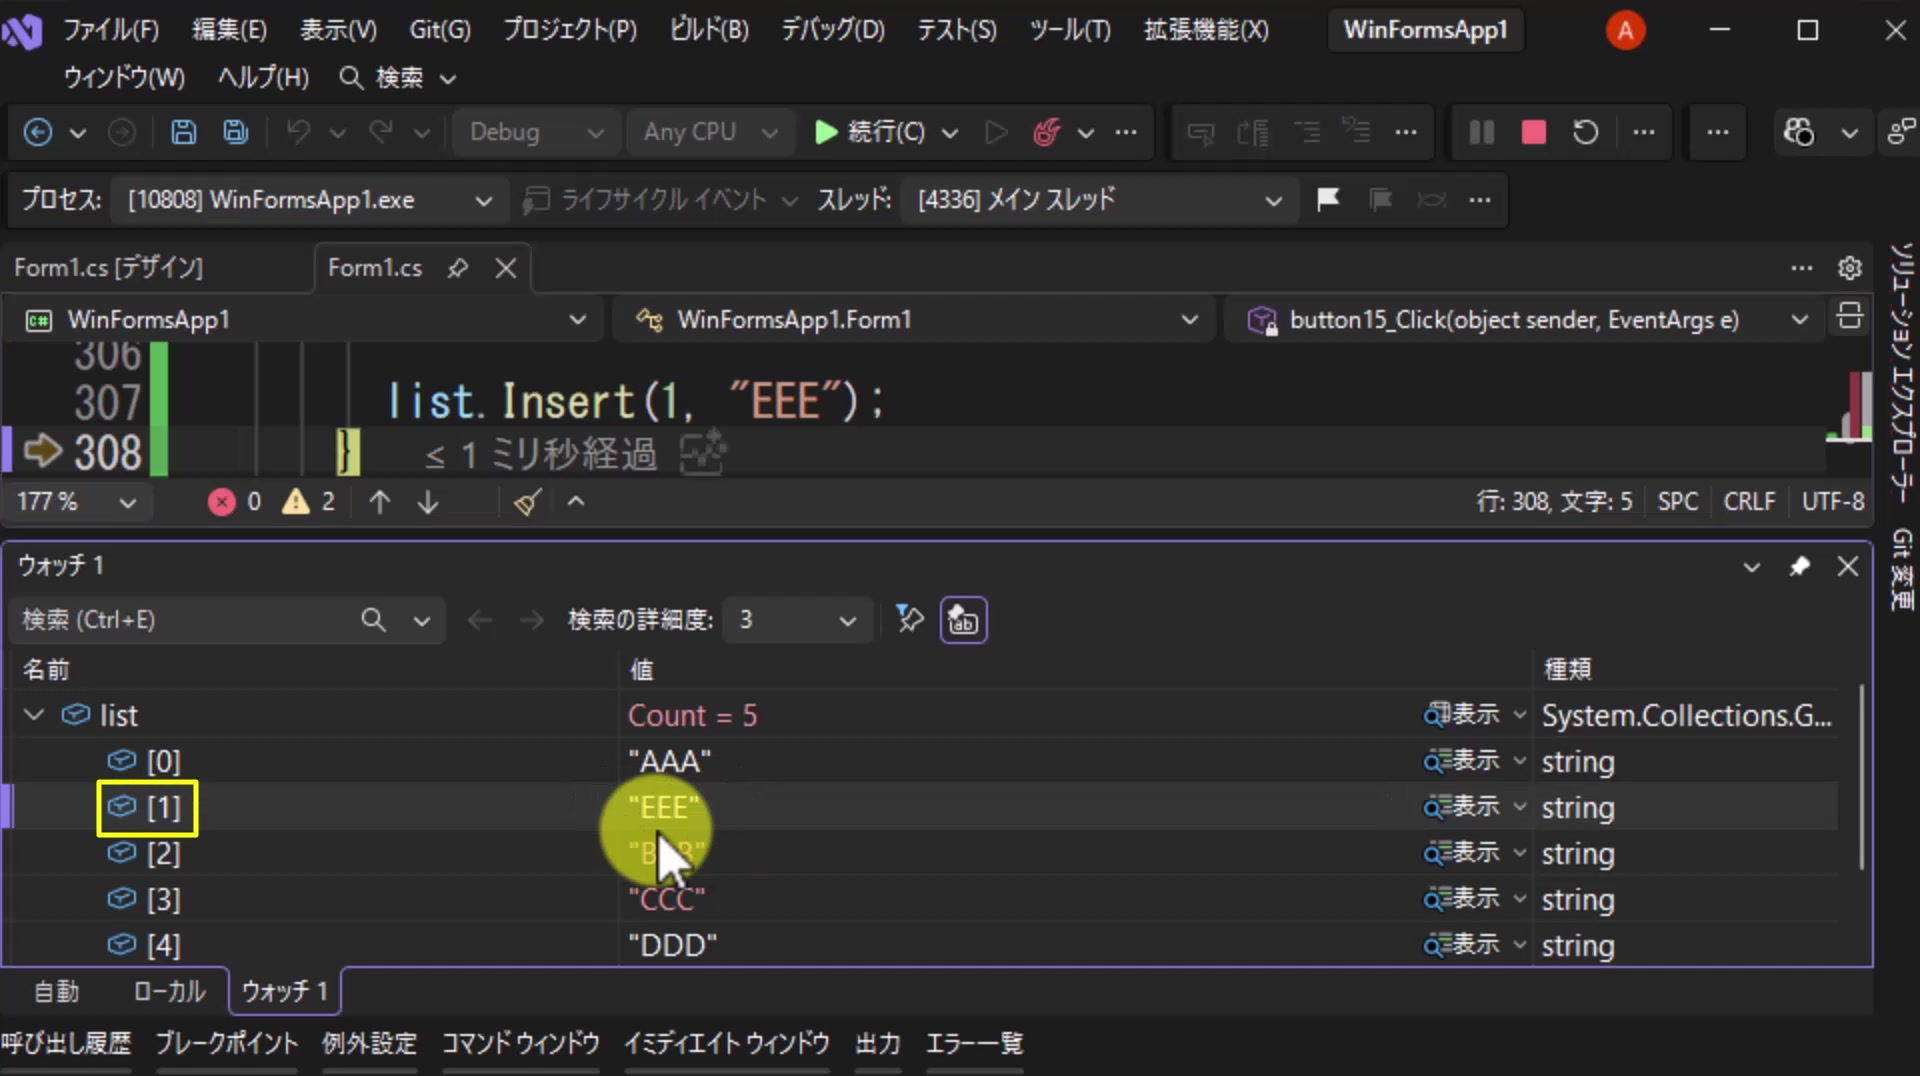1920x1076 pixels.
Task: Click the UTF-8 encoding indicator
Action: 1833,502
